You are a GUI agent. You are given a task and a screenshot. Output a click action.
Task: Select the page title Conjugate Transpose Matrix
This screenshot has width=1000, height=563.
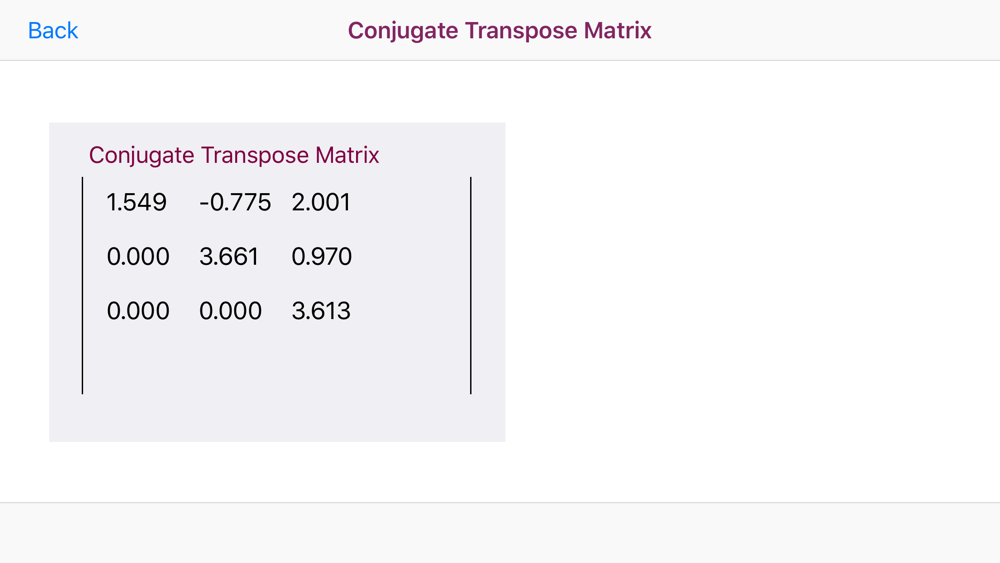[x=499, y=31]
